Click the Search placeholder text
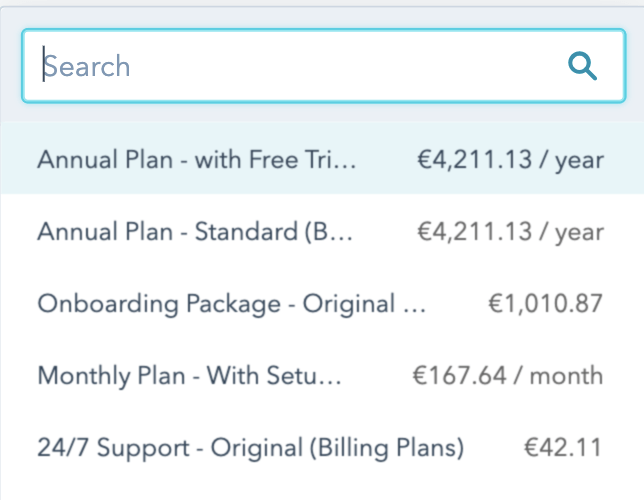This screenshot has width=644, height=500. pyautogui.click(x=87, y=67)
